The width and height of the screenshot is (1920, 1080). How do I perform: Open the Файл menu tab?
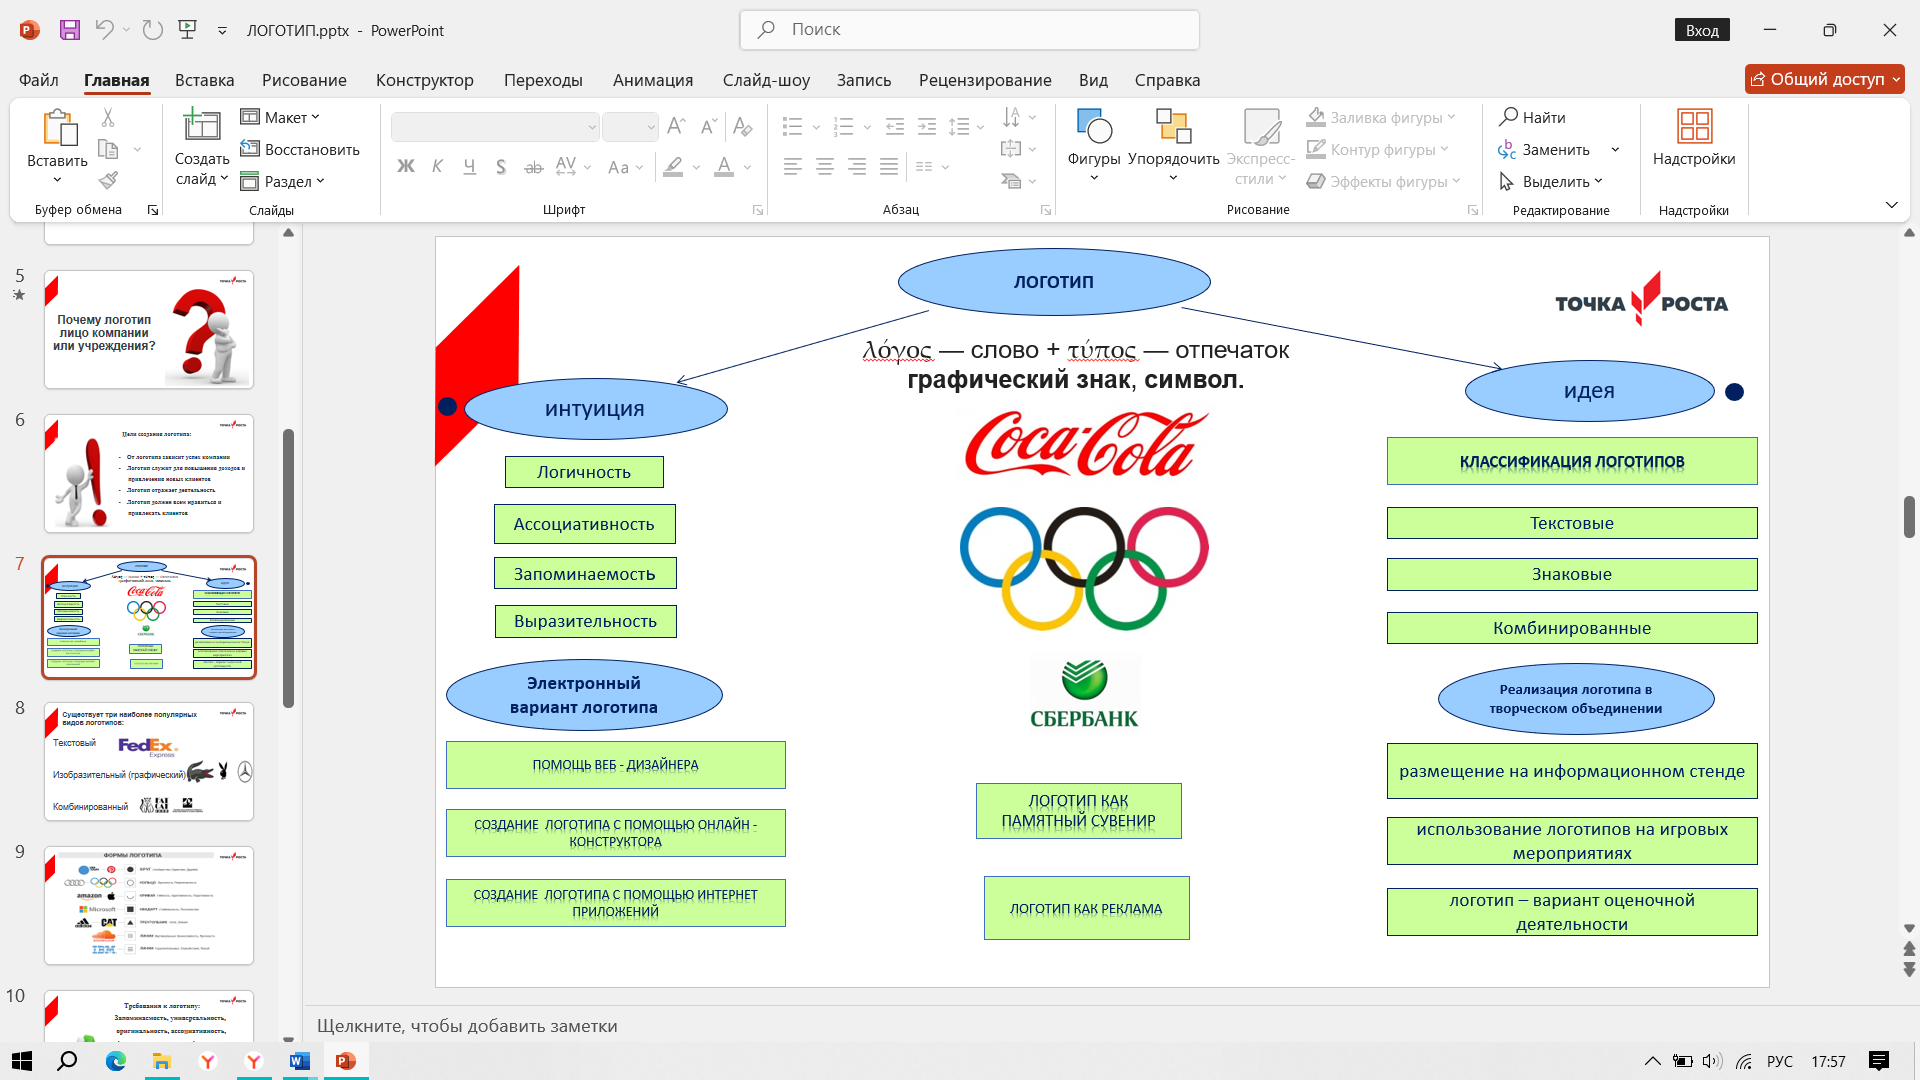click(39, 80)
